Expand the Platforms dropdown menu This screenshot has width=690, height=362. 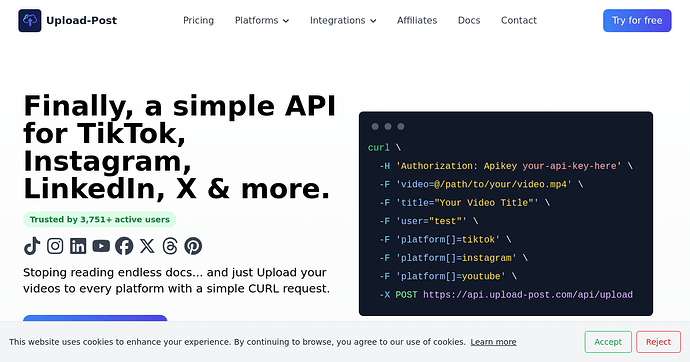262,20
